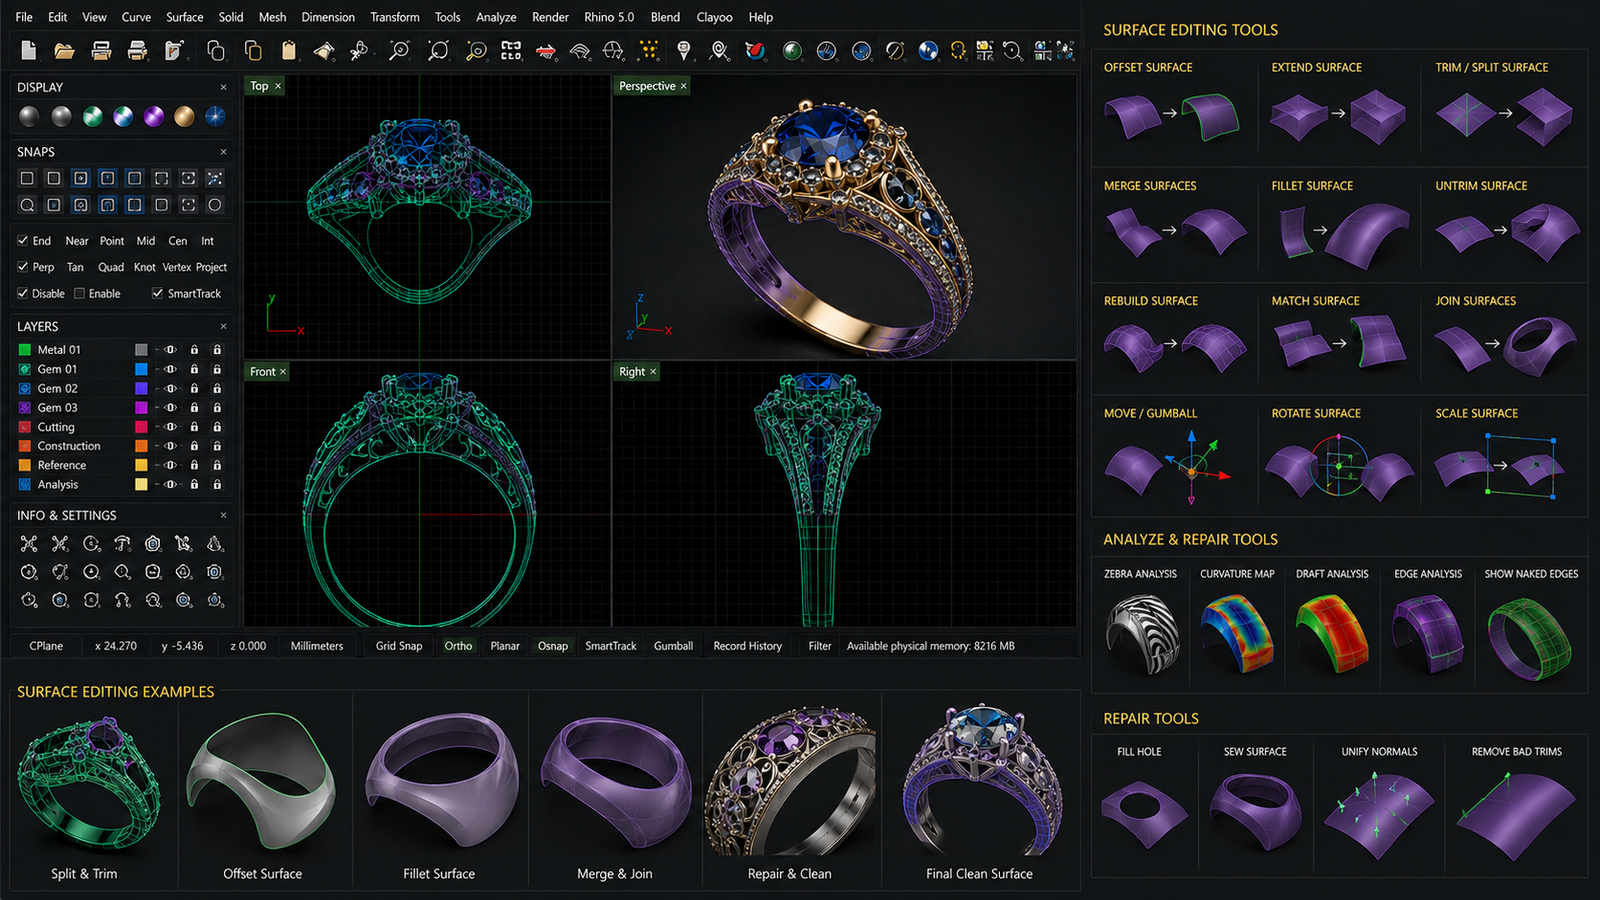
Task: Toggle the End snap checkbox
Action: coord(23,241)
